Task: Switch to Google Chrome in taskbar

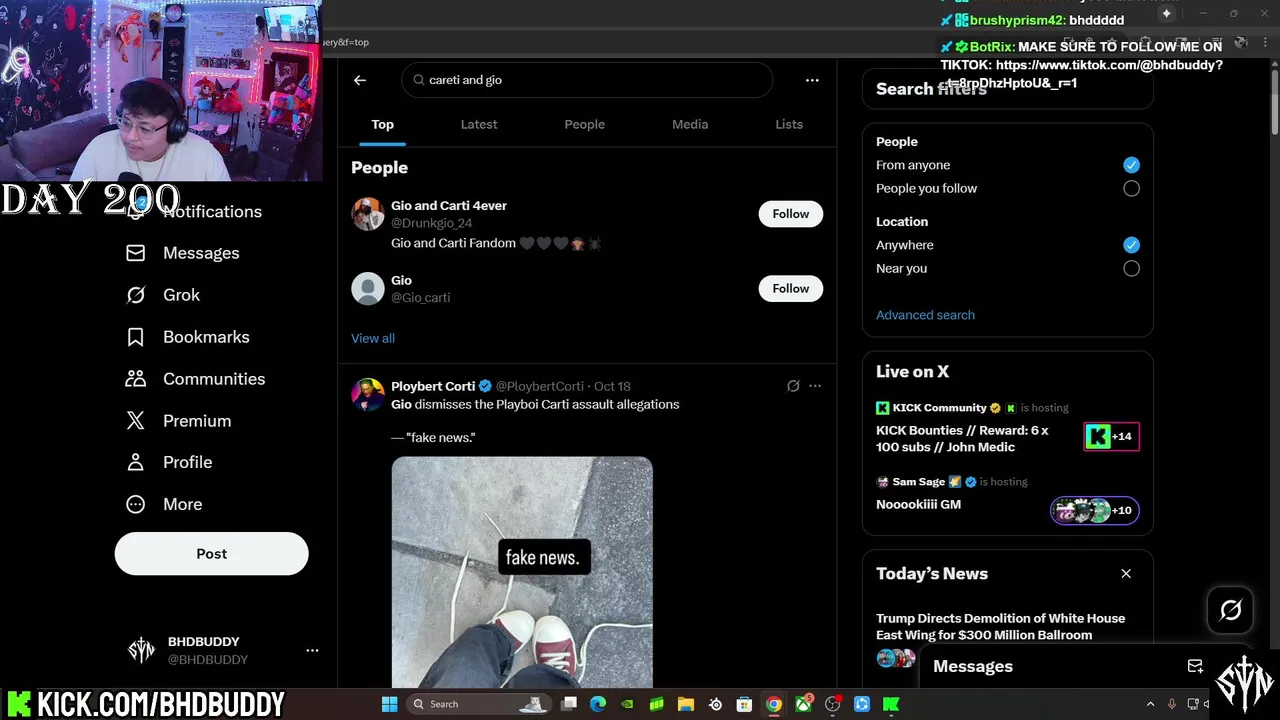Action: coord(773,704)
